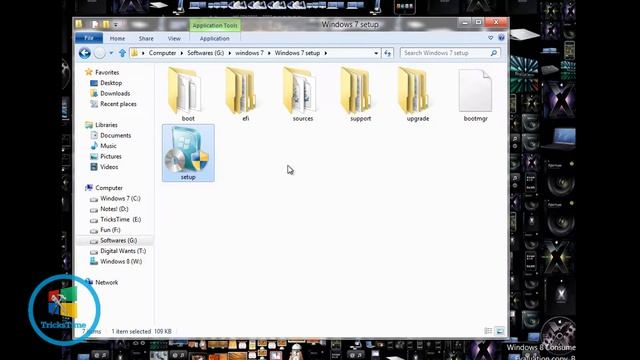Select the setup application icon
The height and width of the screenshot is (360, 640).
point(188,153)
